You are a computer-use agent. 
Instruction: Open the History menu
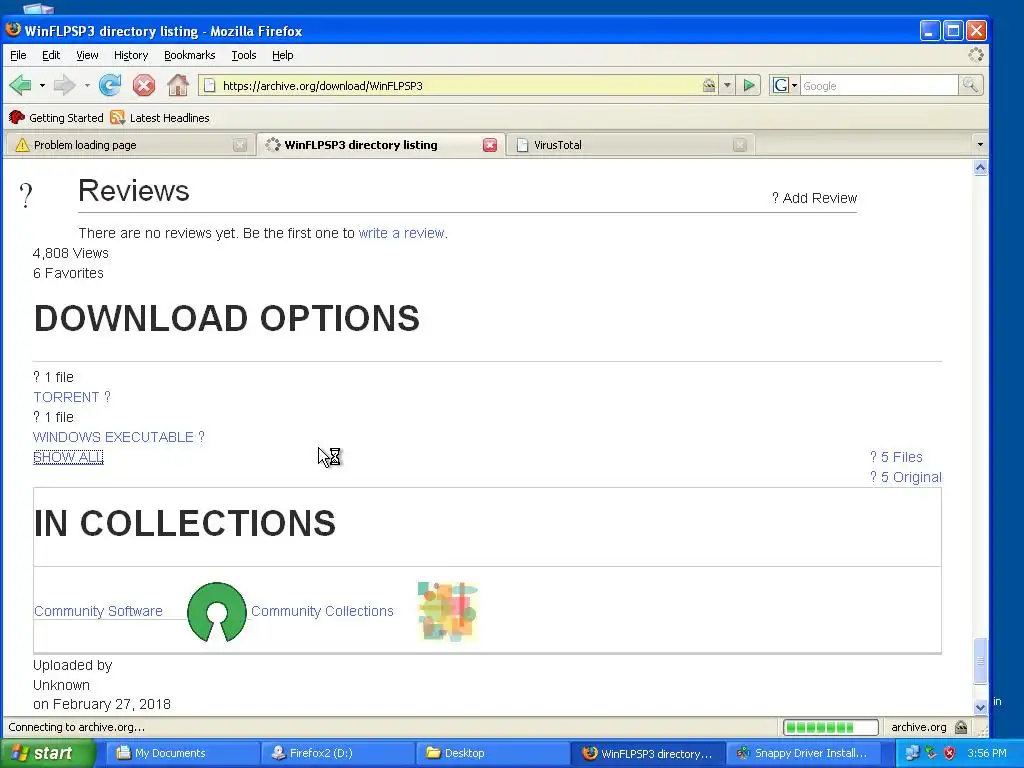131,56
